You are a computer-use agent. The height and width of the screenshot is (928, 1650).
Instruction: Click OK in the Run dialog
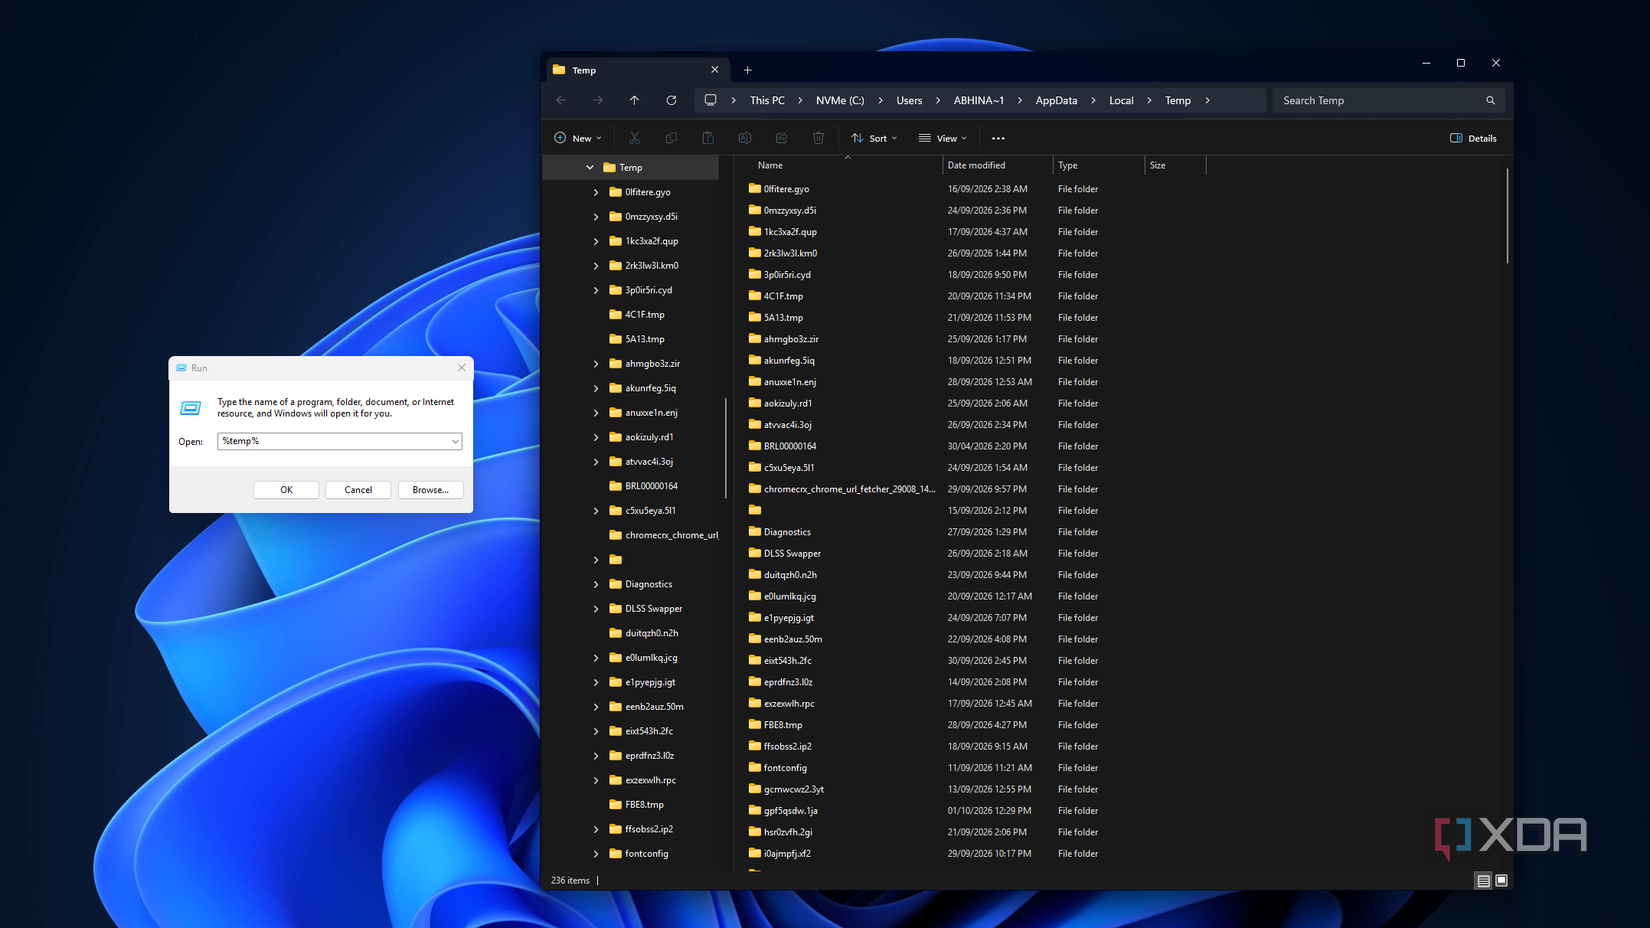coord(286,490)
